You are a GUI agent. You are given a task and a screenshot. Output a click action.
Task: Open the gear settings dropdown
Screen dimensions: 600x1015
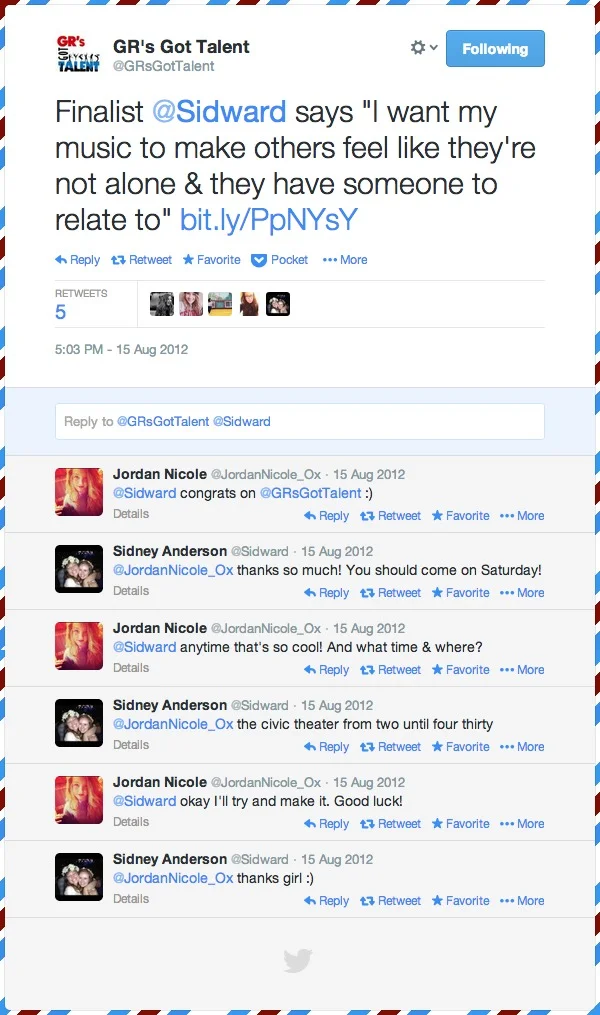coord(424,48)
